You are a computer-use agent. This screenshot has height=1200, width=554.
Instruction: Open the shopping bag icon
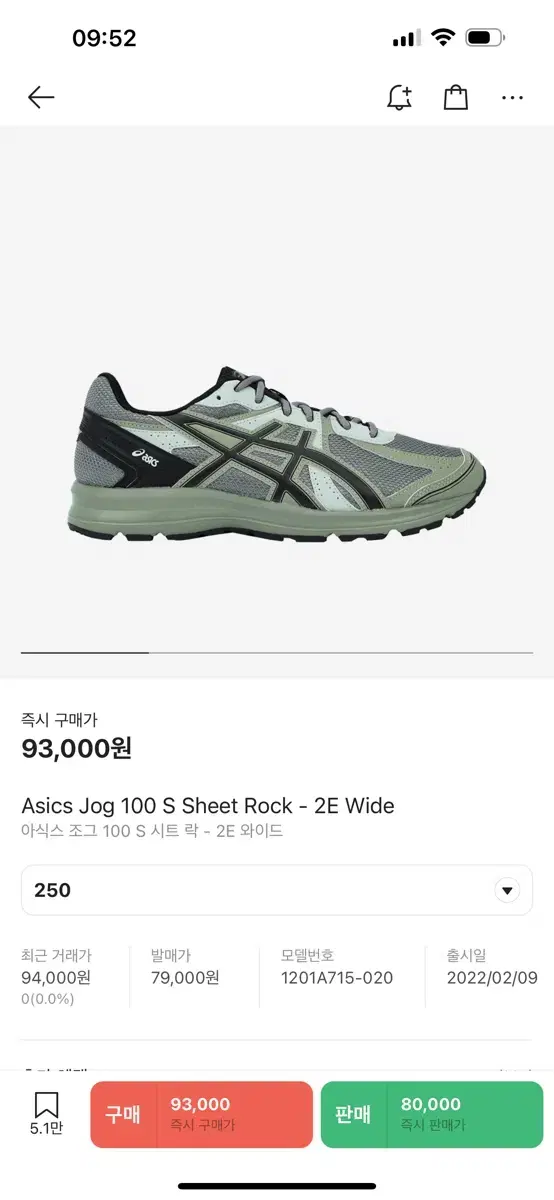456,97
